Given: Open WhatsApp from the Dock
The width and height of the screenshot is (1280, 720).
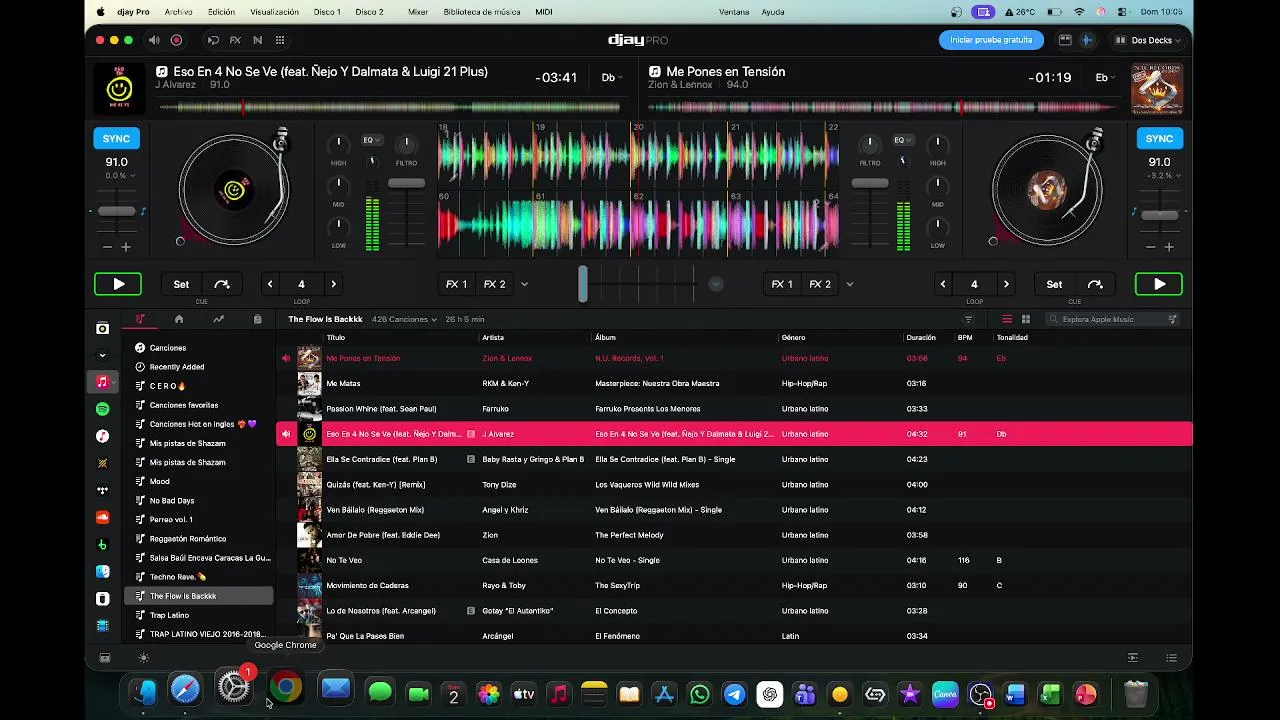Looking at the screenshot, I should (700, 694).
